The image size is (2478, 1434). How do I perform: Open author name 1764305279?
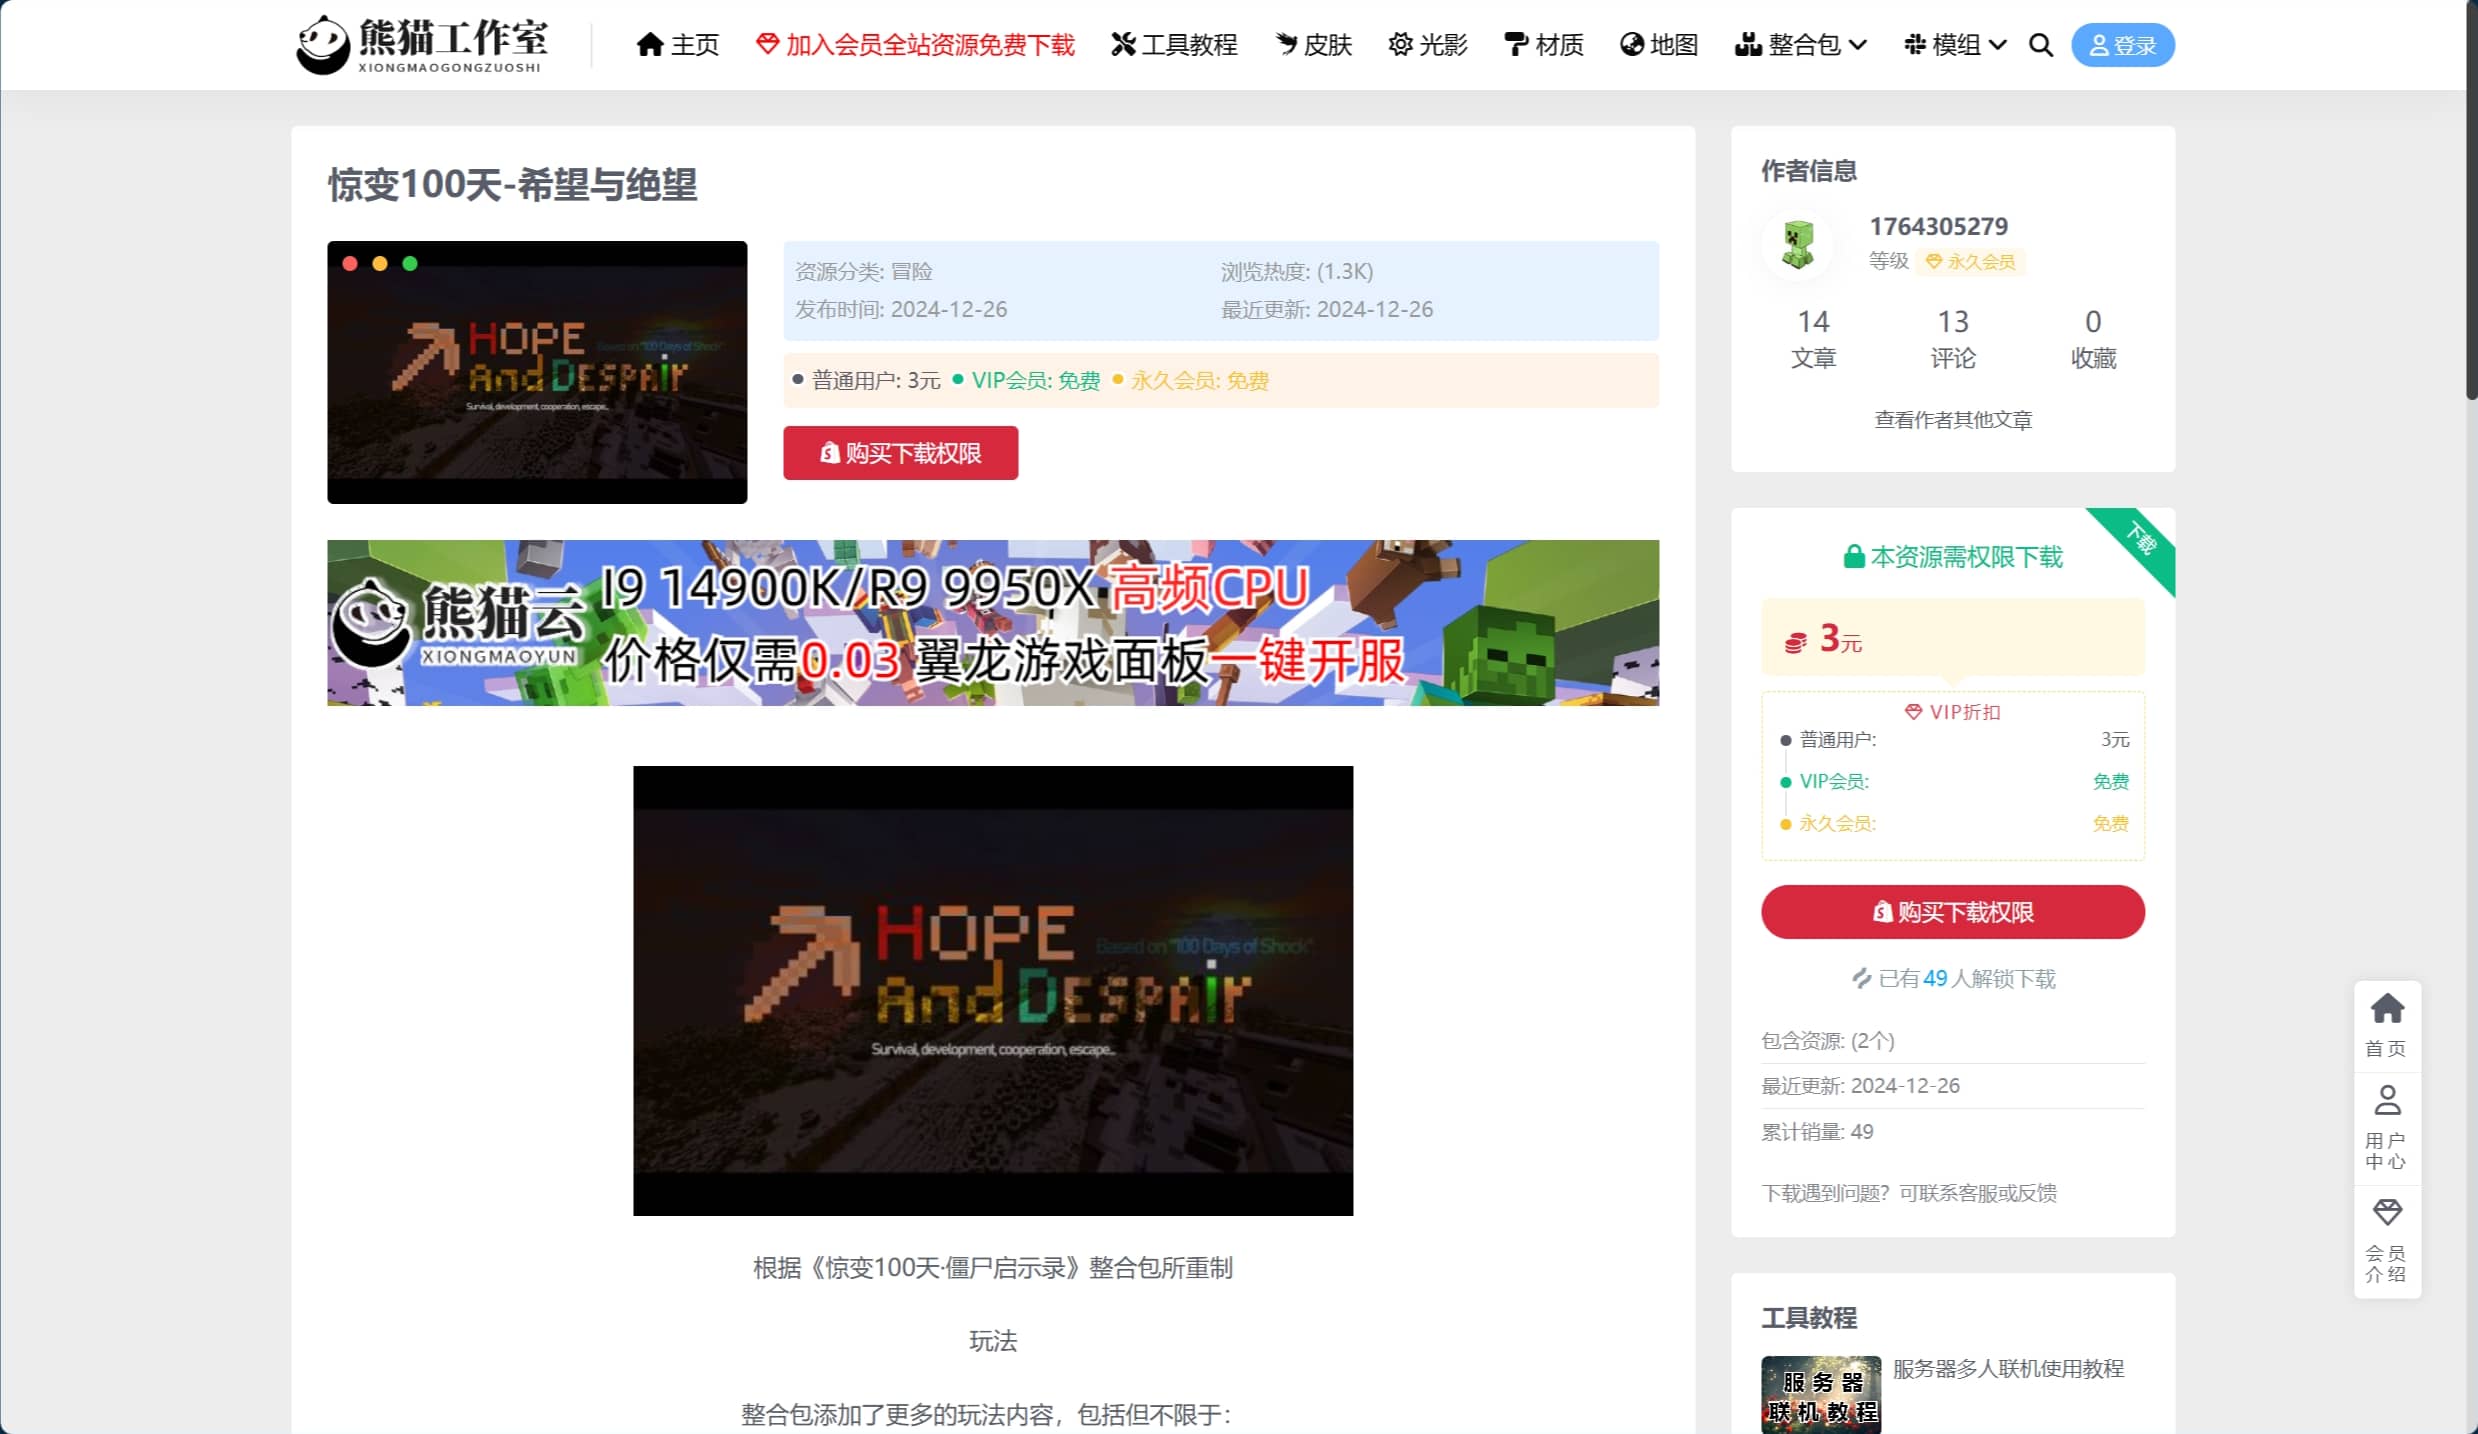coord(1939,226)
